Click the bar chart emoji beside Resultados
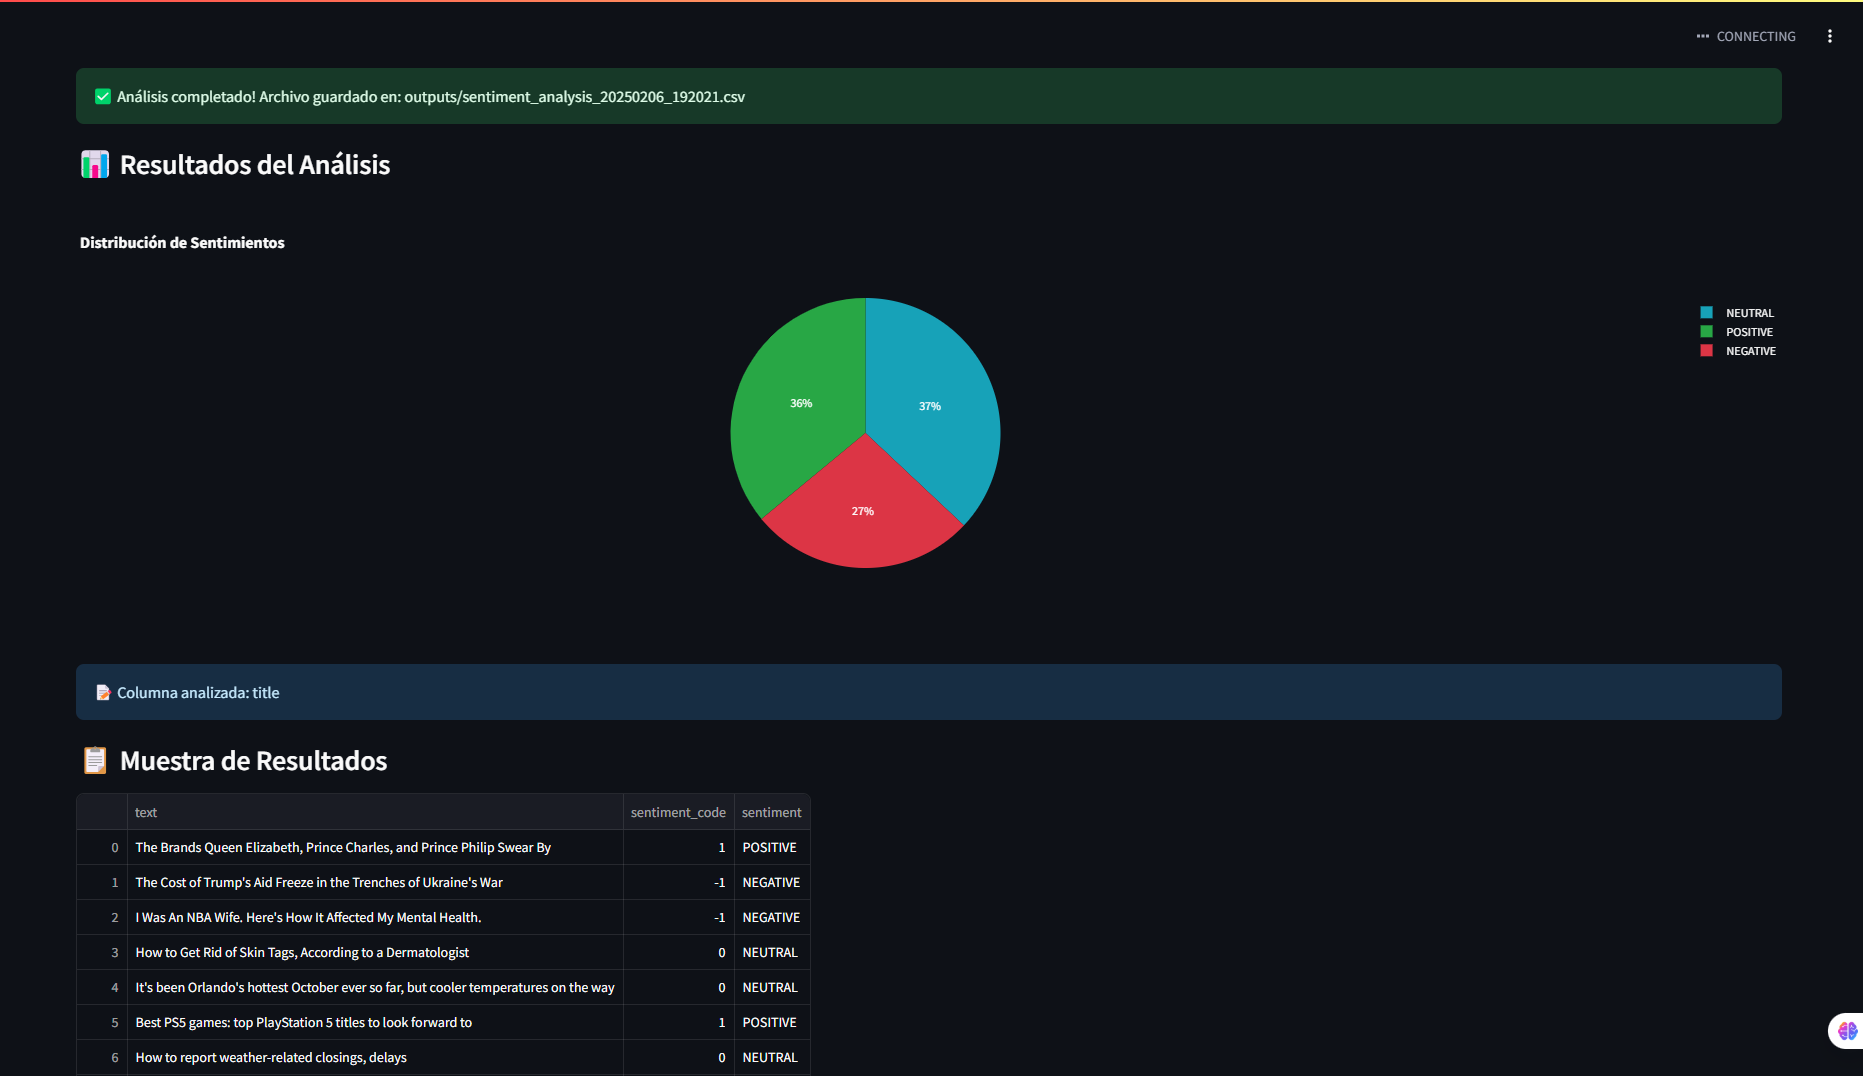The height and width of the screenshot is (1076, 1863). 95,164
